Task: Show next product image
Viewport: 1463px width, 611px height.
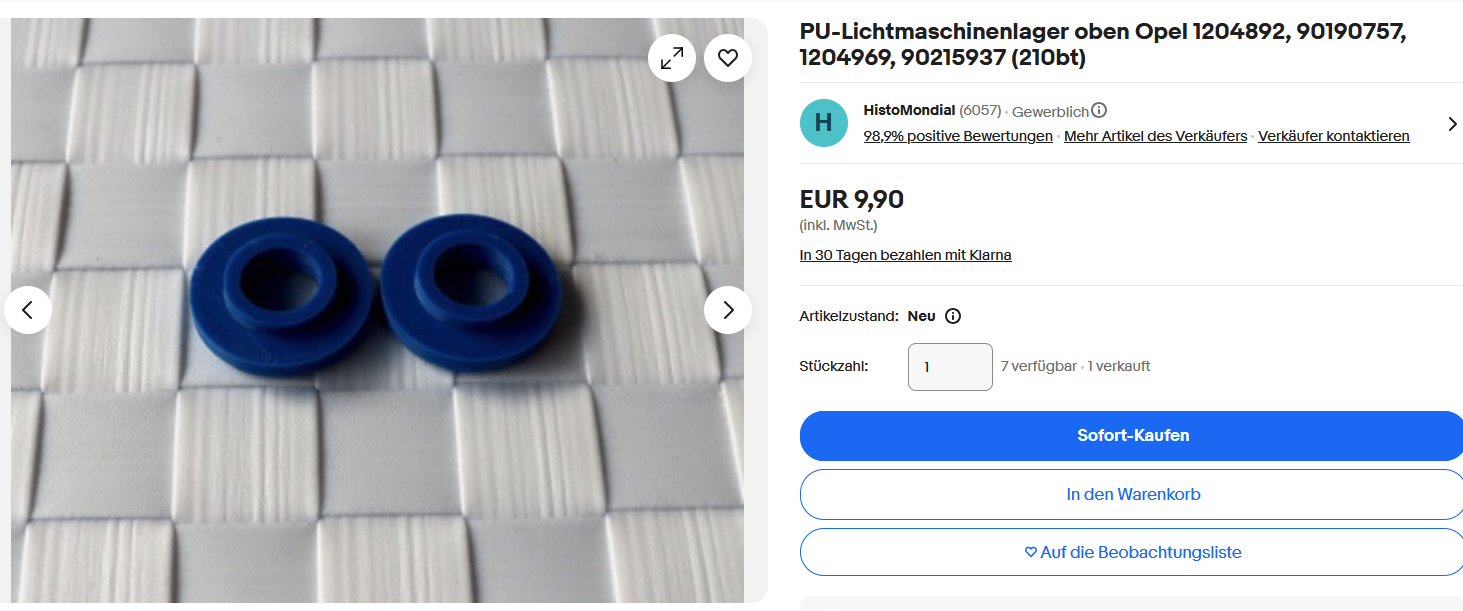Action: 728,310
